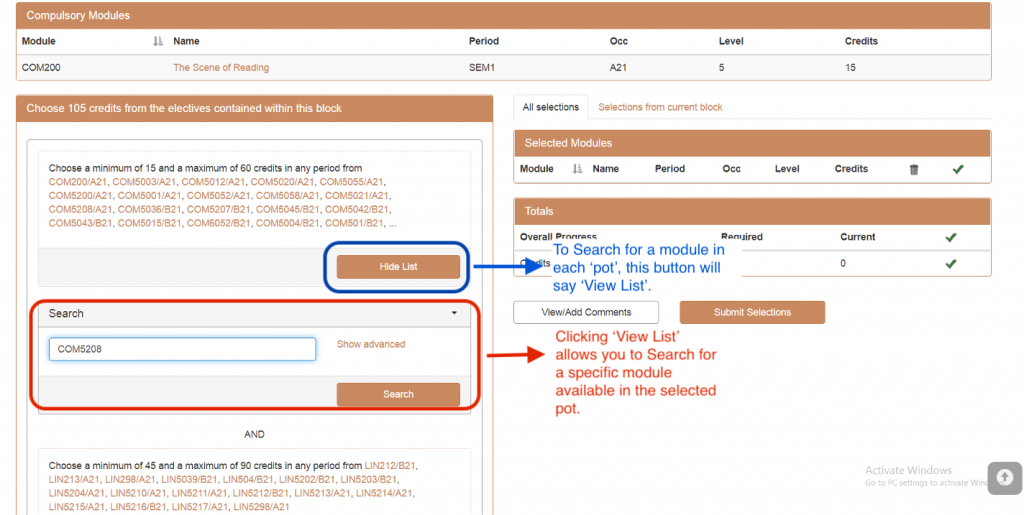1024x515 pixels.
Task: Click the trash icon in Selected Modules
Action: 913,170
